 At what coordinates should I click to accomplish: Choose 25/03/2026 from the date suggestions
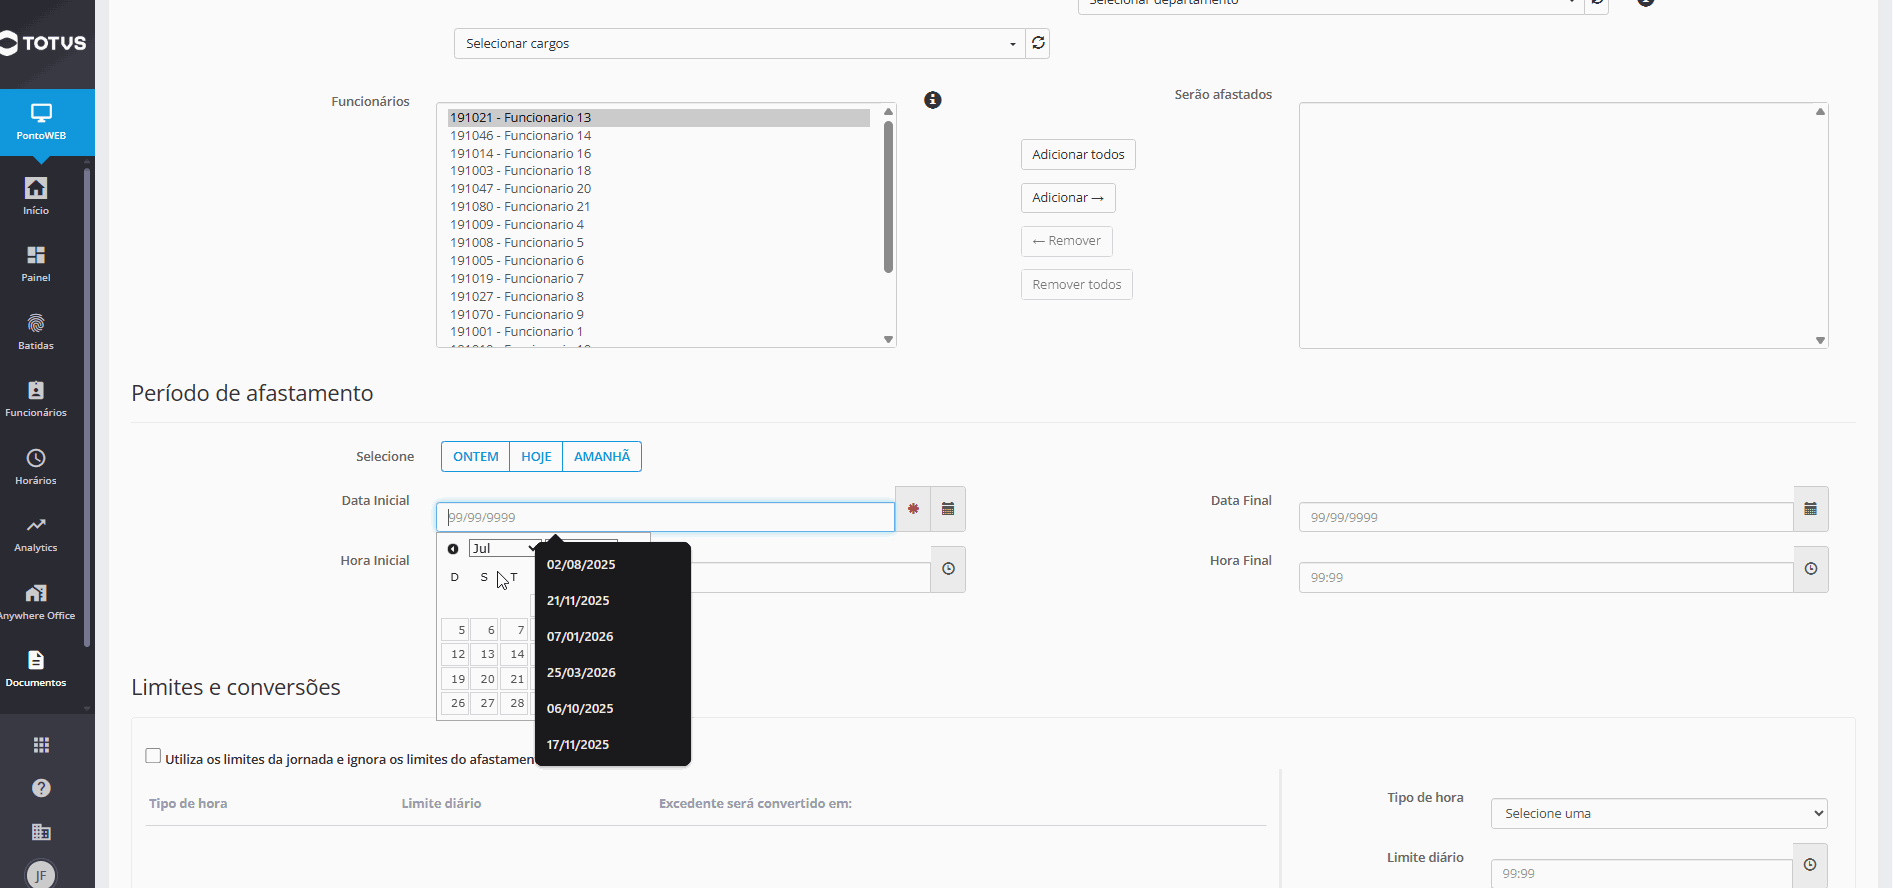click(581, 672)
